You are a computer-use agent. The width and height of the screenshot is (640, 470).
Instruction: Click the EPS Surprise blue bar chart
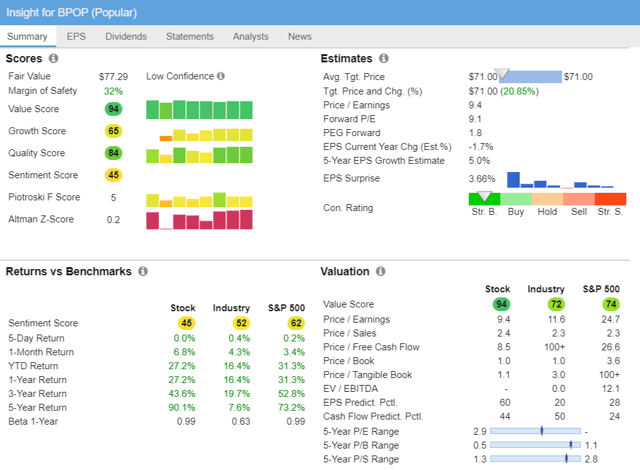coord(560,180)
